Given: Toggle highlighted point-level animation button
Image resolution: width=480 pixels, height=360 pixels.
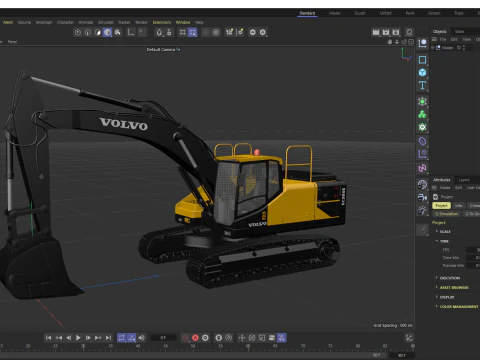Looking at the screenshot, I should tap(282, 338).
